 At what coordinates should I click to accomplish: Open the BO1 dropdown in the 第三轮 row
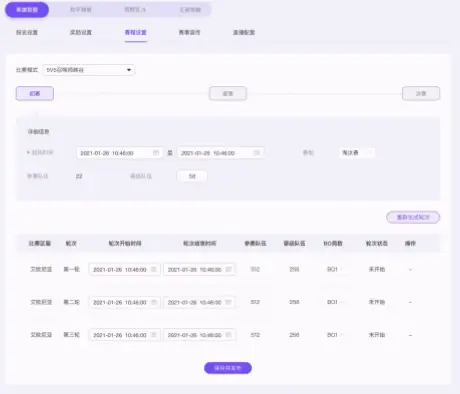coord(335,335)
